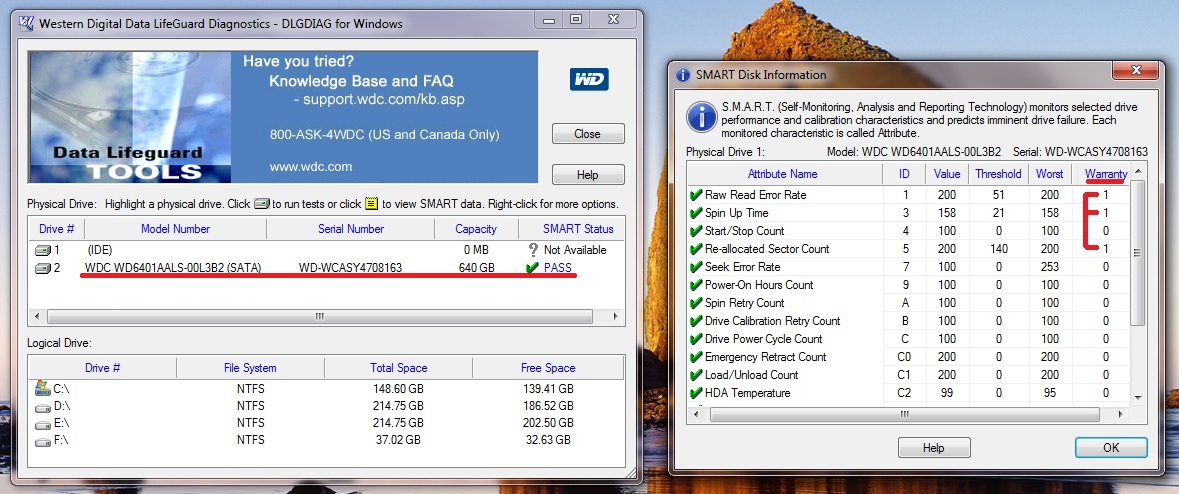Click the question mark Not Available status icon

click(533, 250)
